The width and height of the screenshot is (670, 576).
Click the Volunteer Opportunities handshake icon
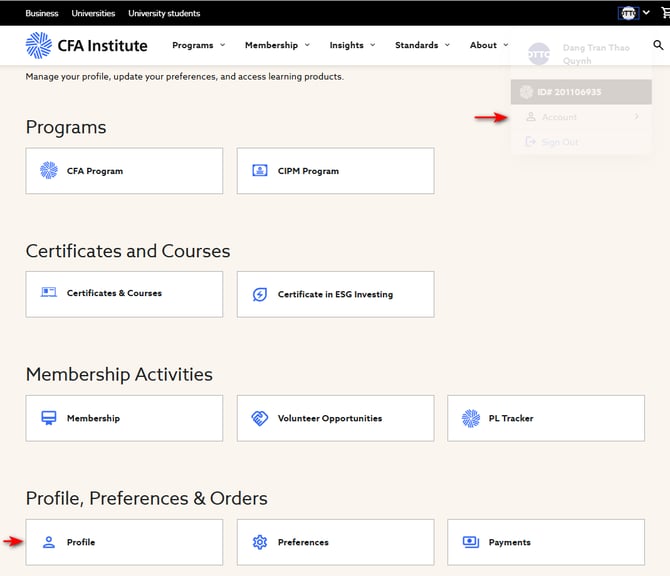260,418
